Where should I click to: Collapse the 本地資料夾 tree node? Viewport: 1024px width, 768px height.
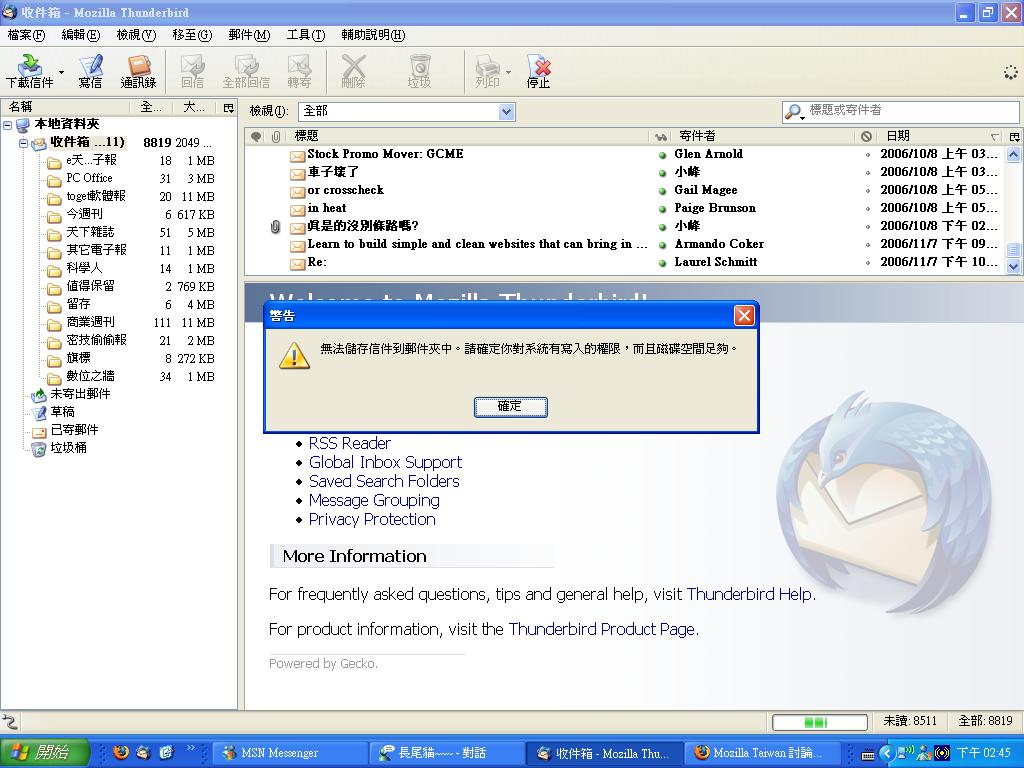pos(7,124)
